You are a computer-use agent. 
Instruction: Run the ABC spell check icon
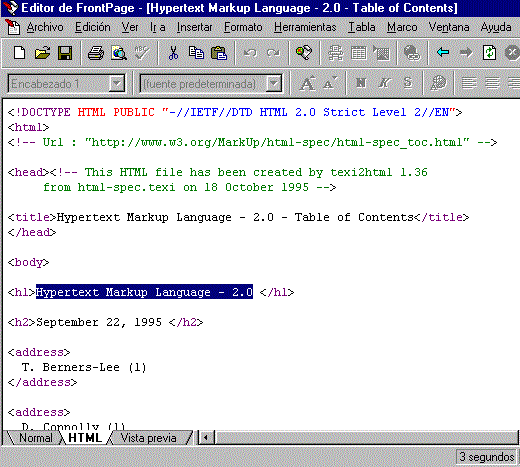coord(142,53)
